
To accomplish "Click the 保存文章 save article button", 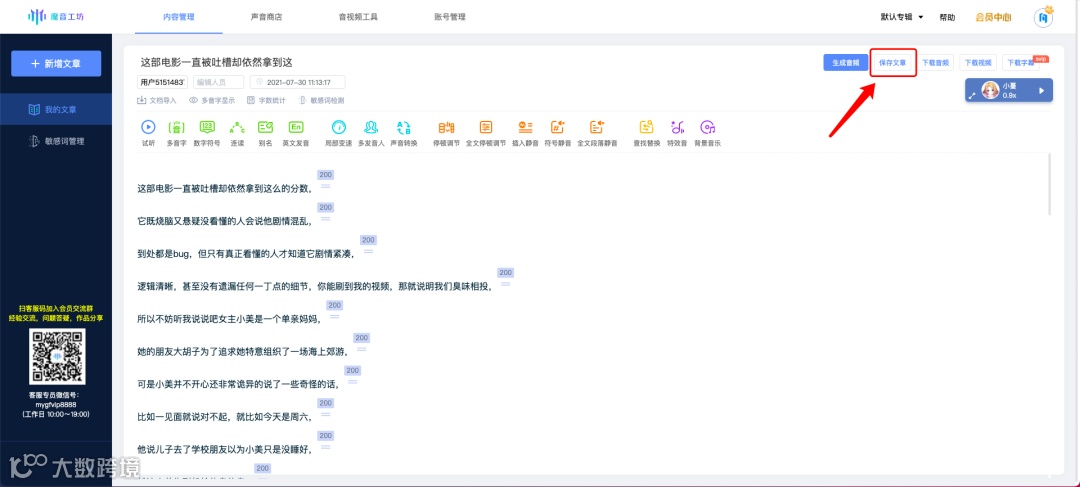I will coord(893,62).
